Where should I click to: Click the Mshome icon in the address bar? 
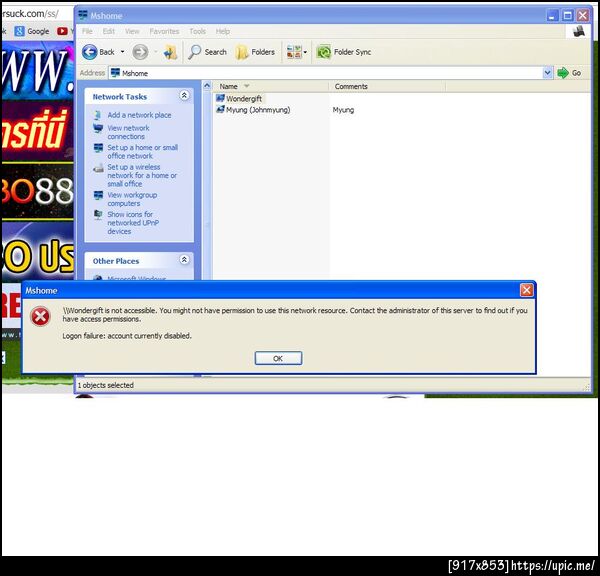tap(115, 73)
